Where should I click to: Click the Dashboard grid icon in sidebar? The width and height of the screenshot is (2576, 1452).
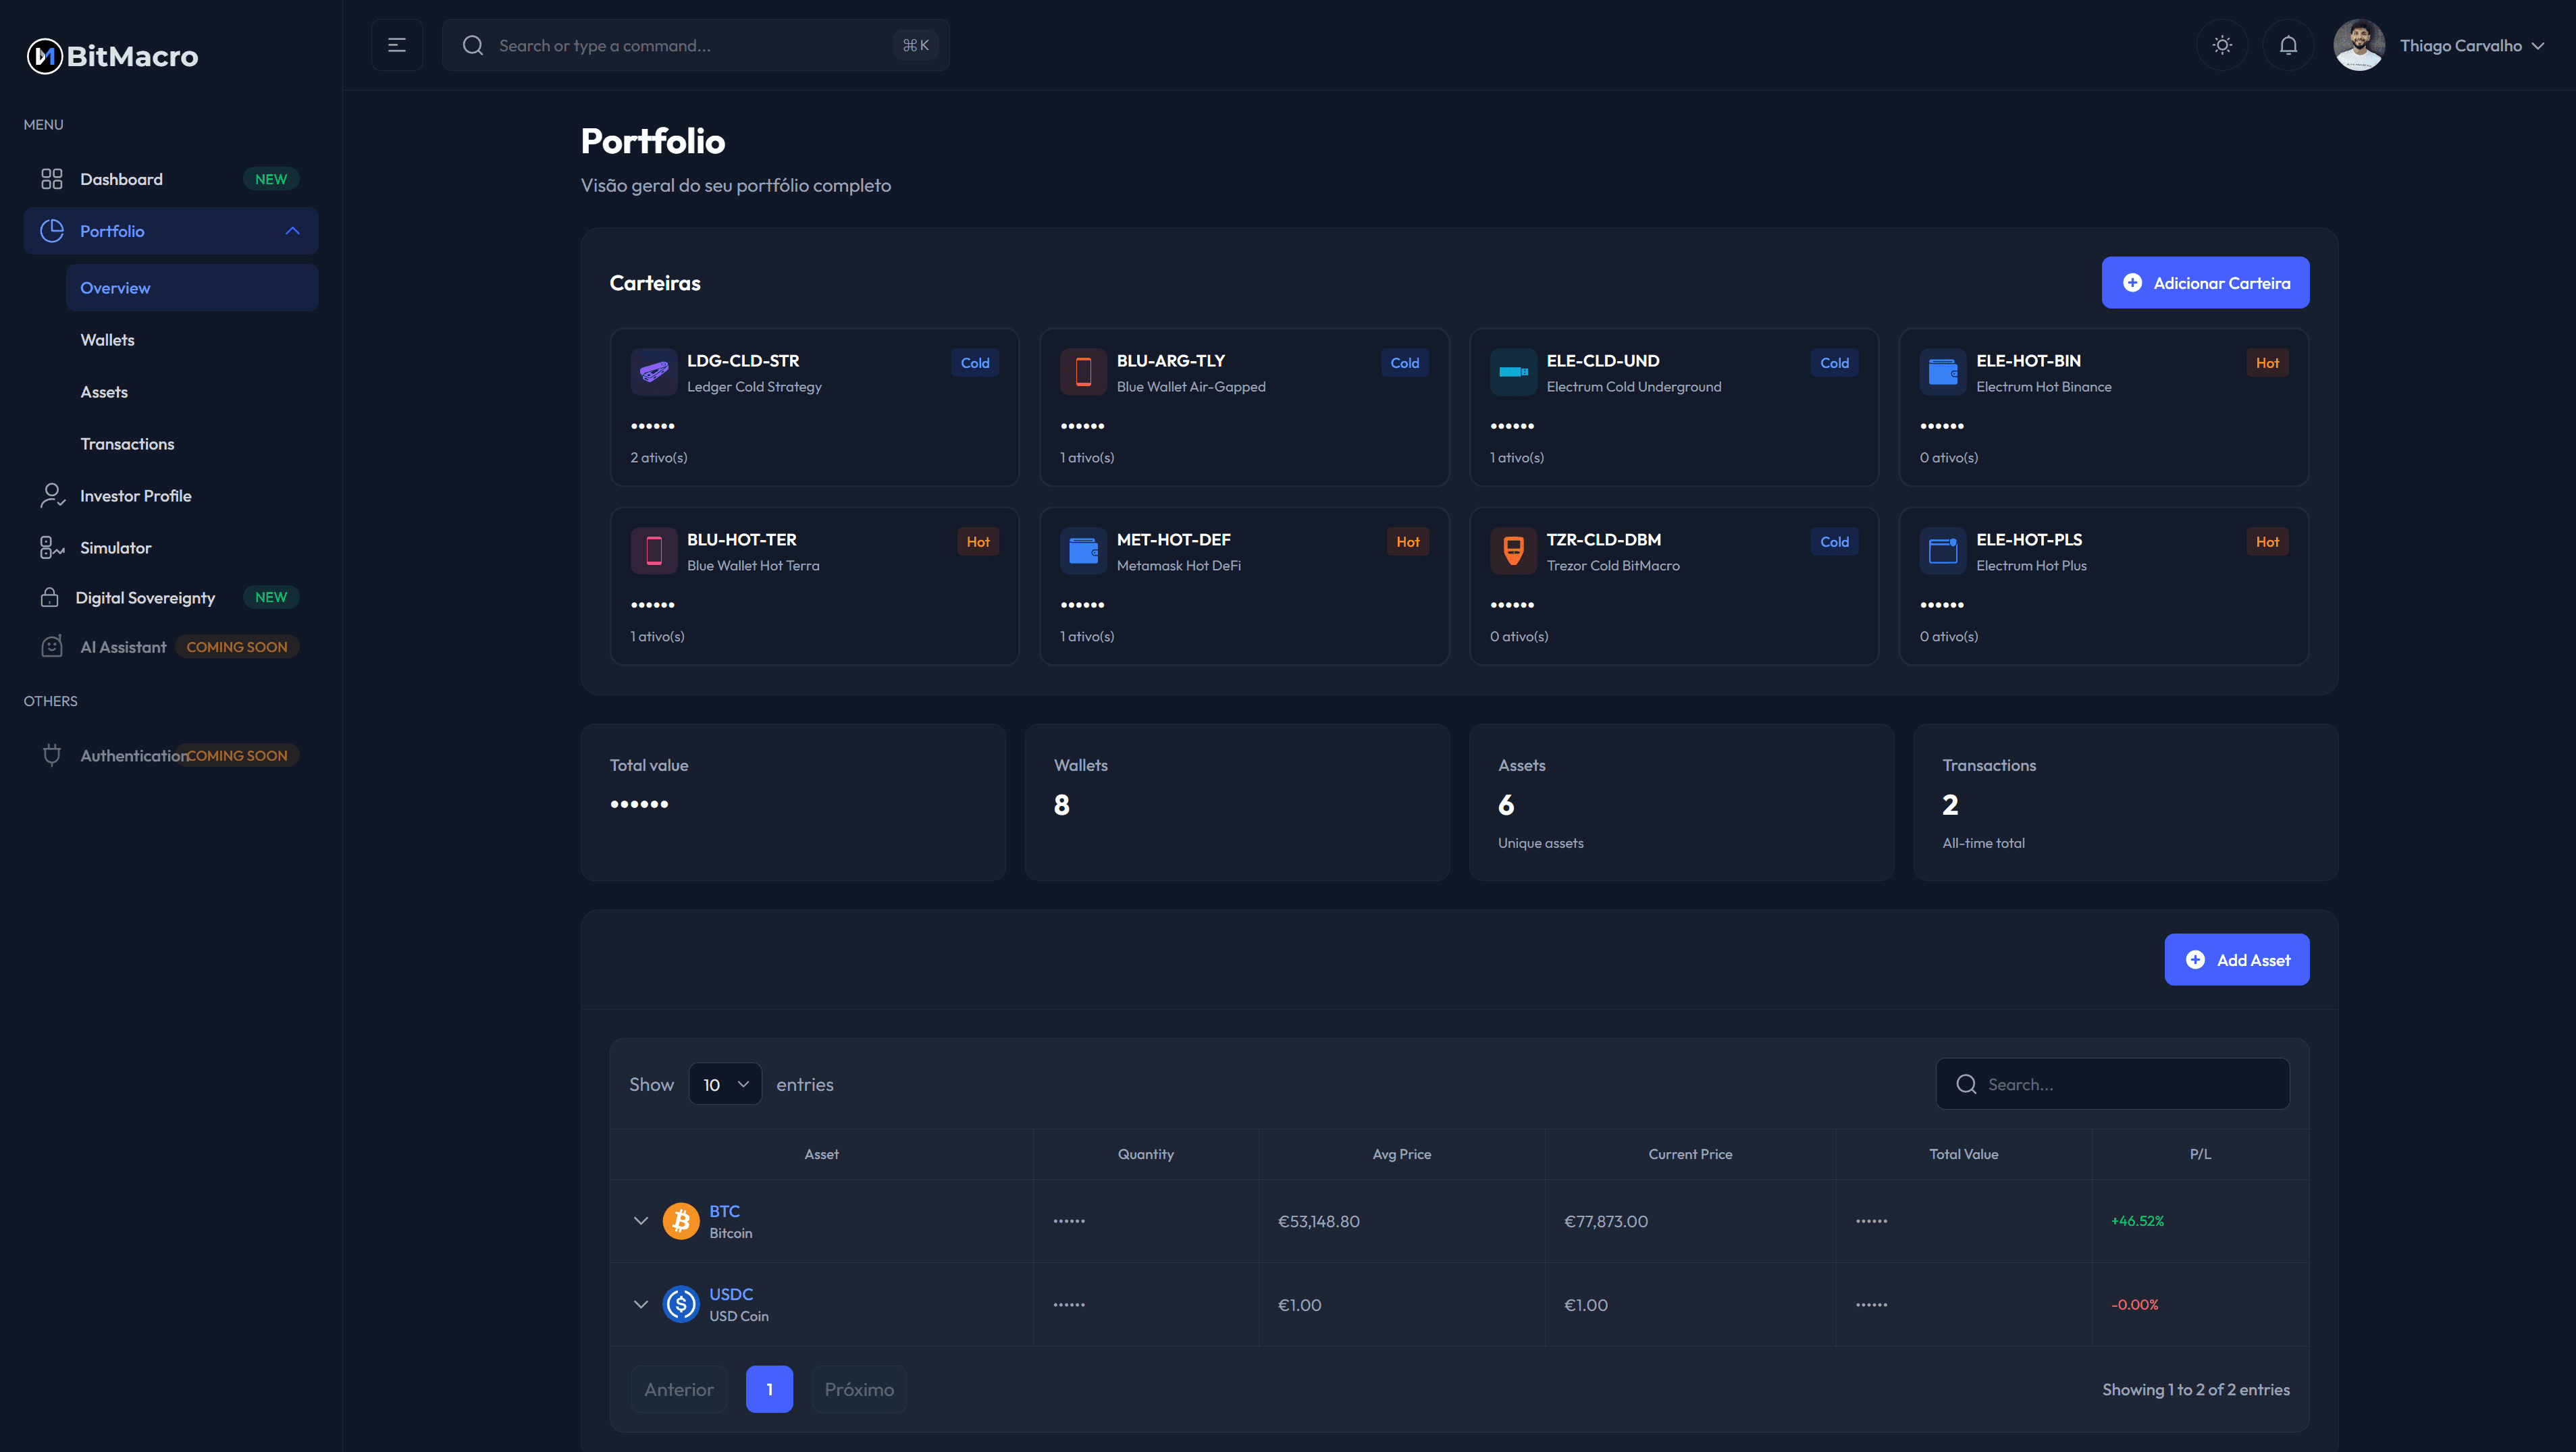(52, 178)
